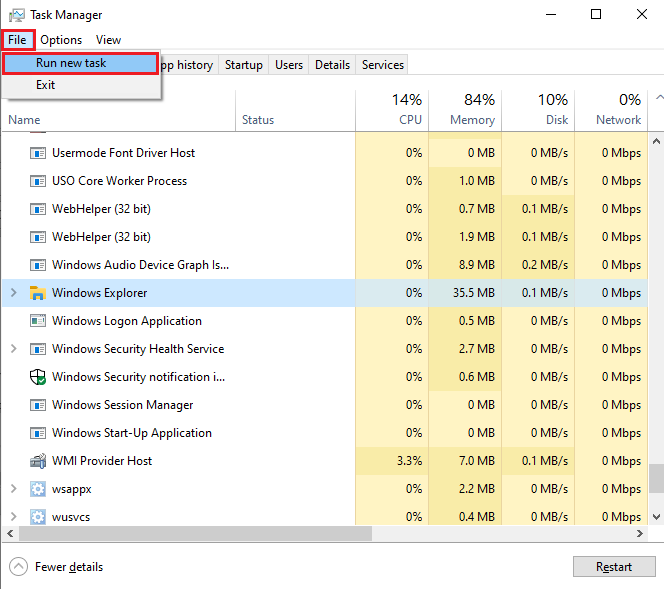
Task: Click the horizontal scrollbar left arrow
Action: [10, 534]
